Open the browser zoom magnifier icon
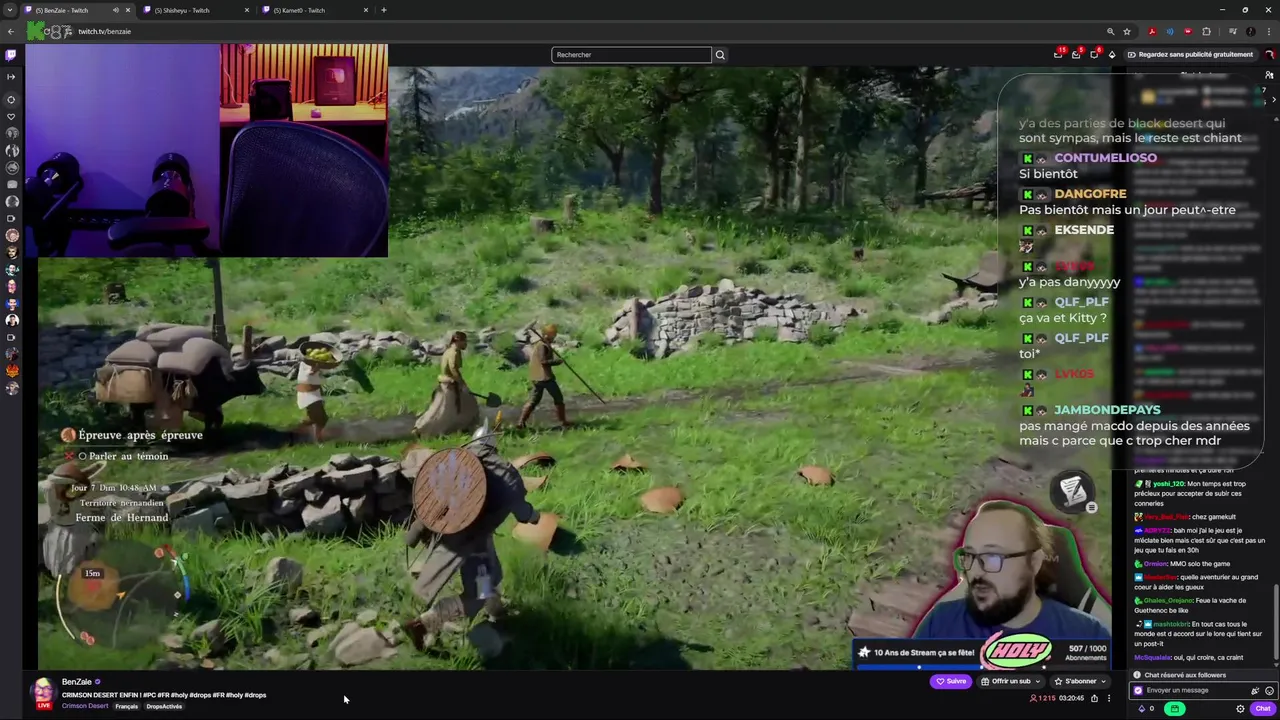The image size is (1280, 720). (1110, 31)
